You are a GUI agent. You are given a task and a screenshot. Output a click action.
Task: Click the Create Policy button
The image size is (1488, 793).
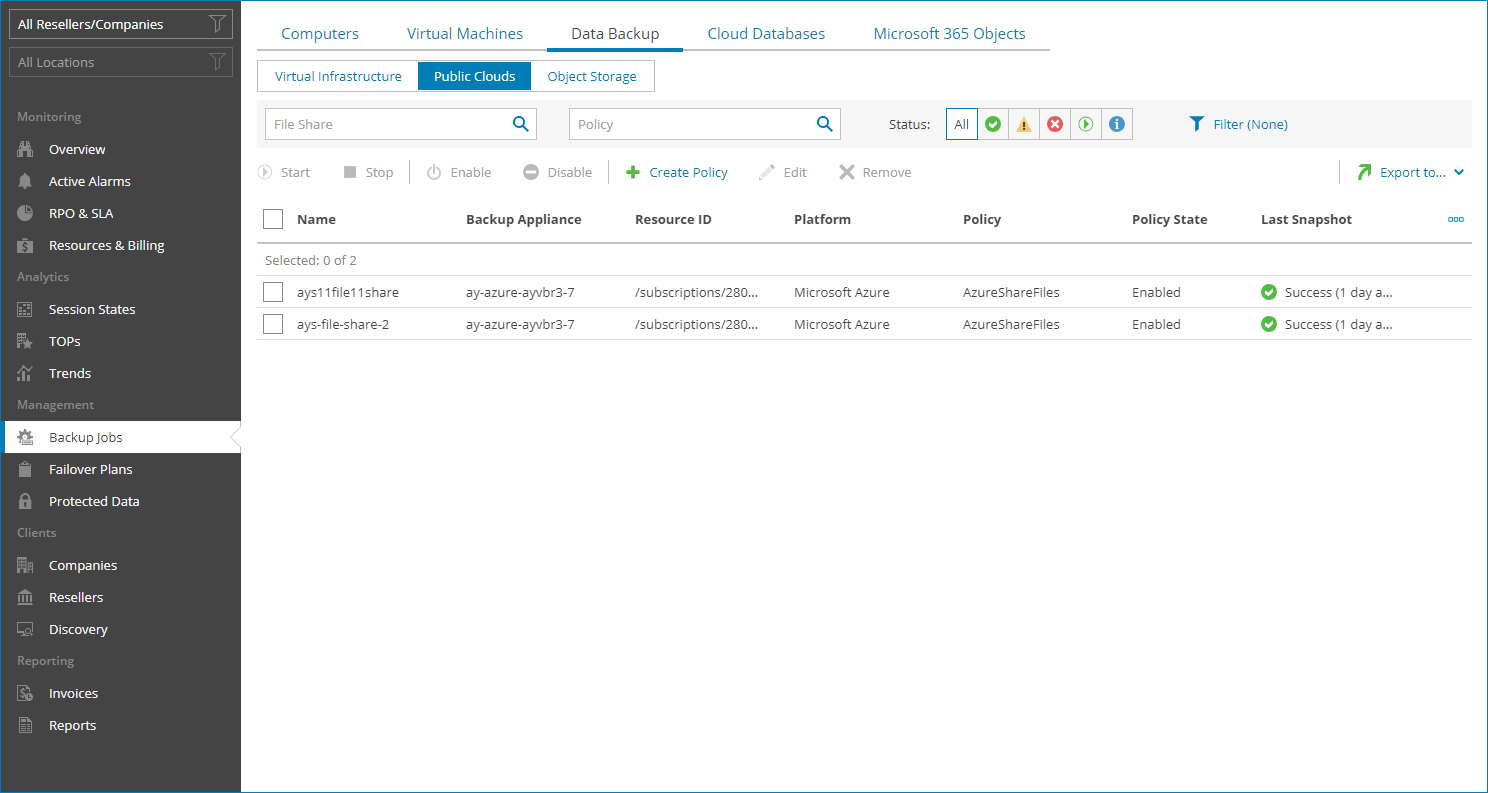[x=677, y=173]
